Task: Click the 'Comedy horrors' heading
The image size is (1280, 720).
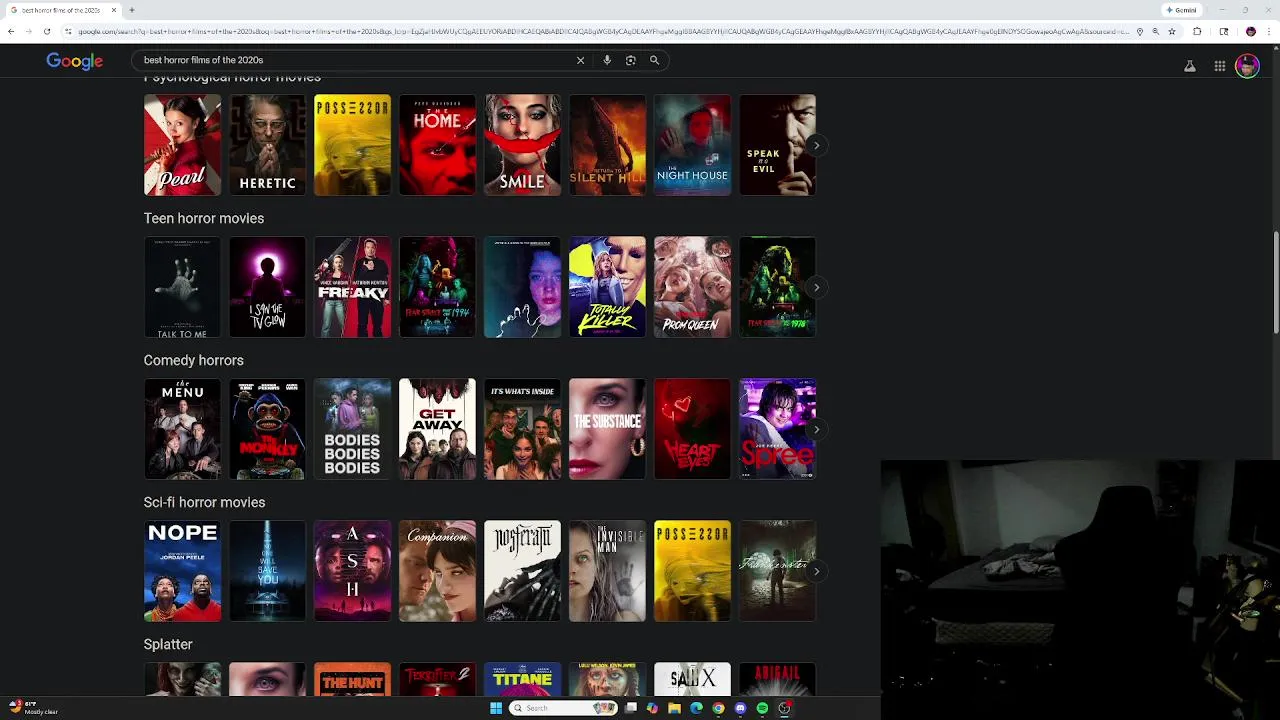Action: [194, 360]
